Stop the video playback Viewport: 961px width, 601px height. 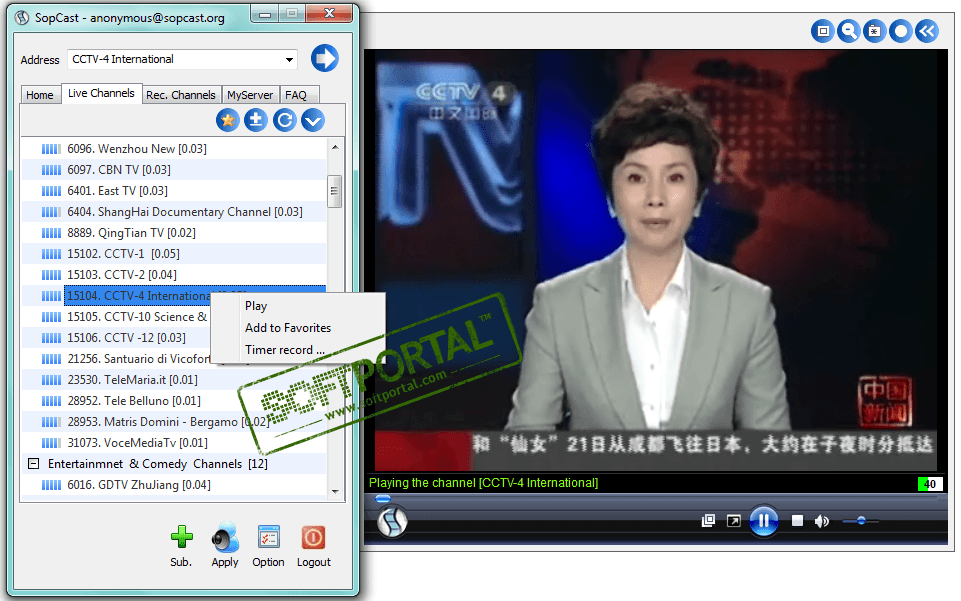pos(797,521)
